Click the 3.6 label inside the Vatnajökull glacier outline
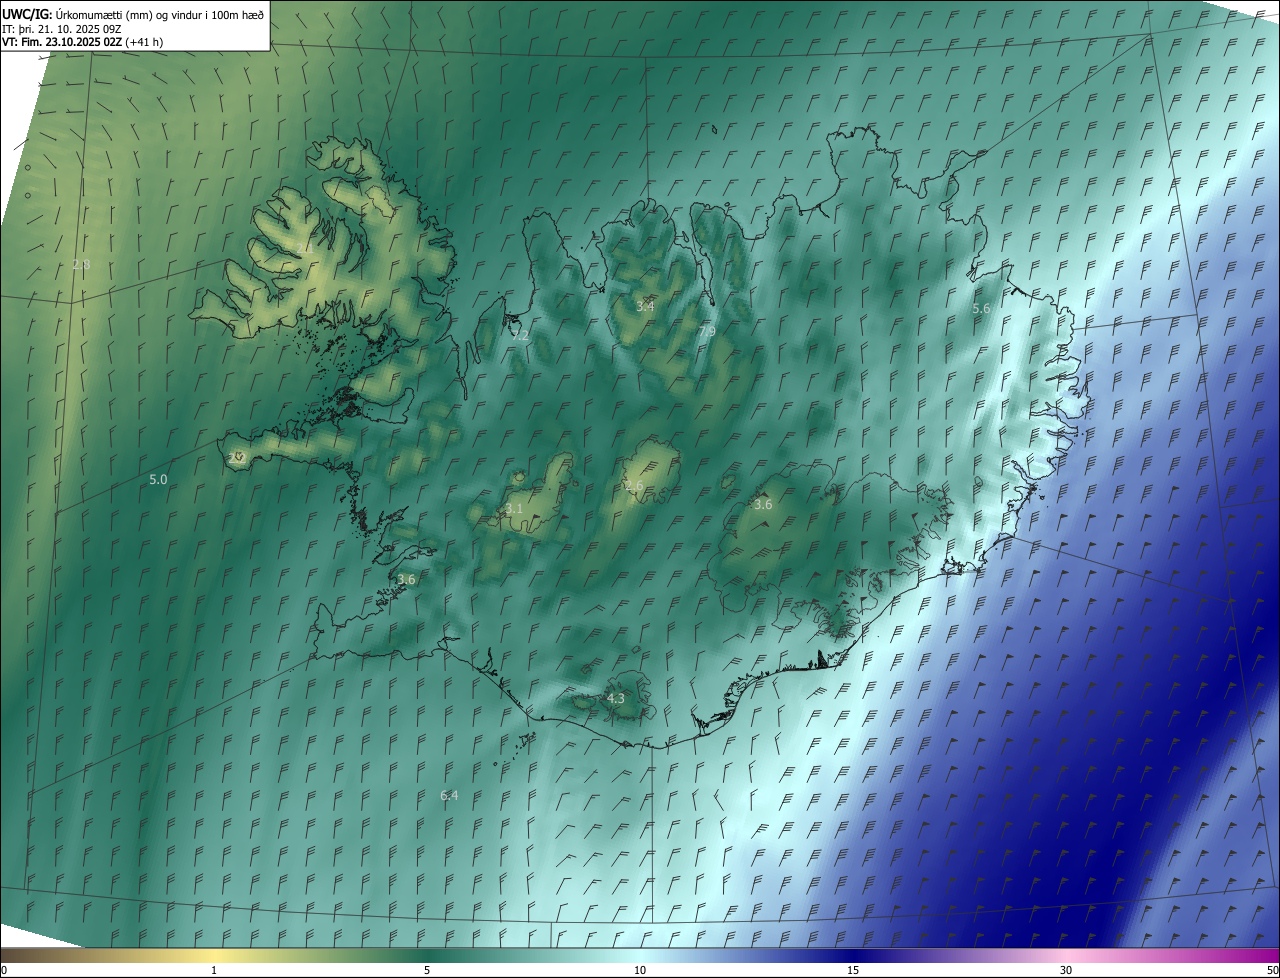The height and width of the screenshot is (978, 1280). 763,505
